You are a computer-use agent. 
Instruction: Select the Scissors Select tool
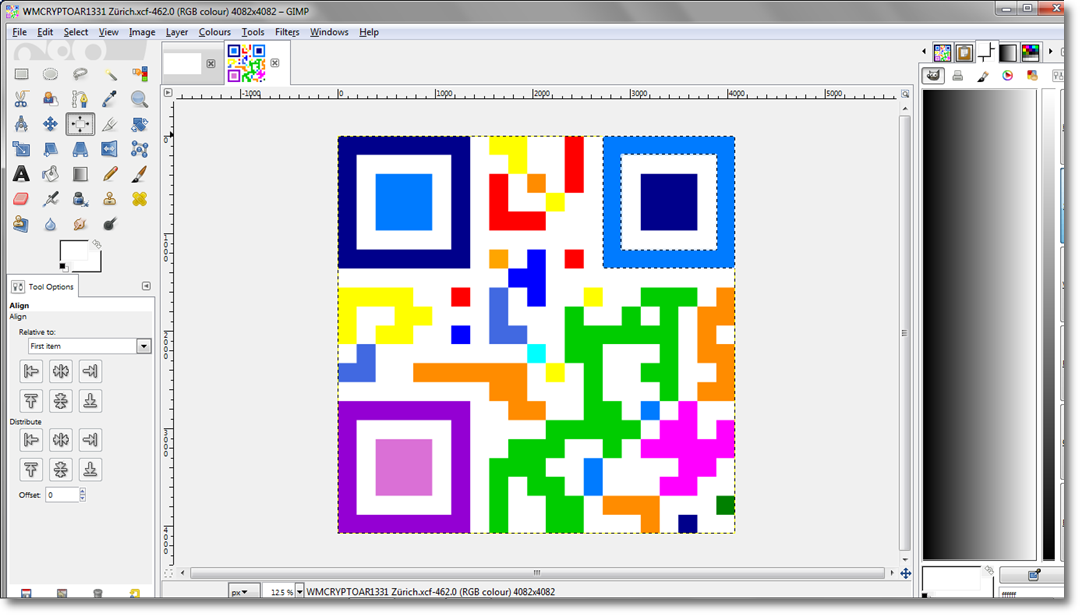point(21,99)
